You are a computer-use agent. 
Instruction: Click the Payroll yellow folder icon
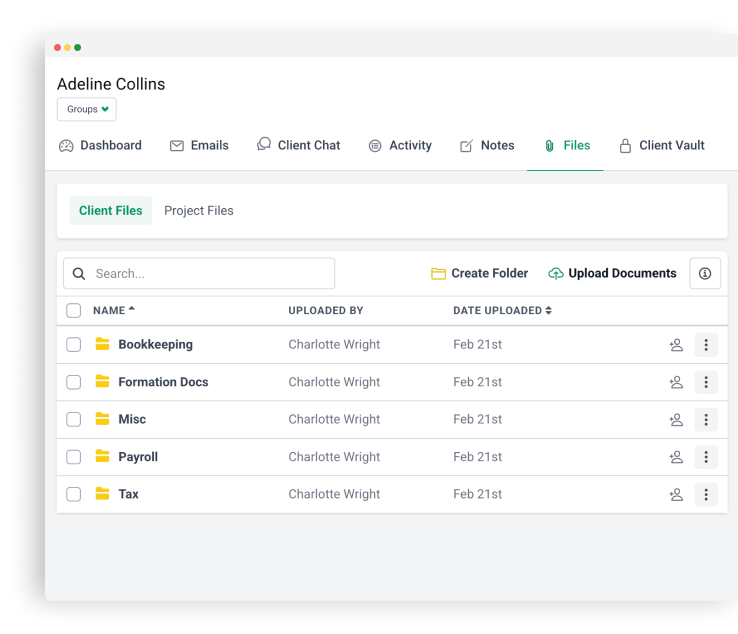[102, 456]
